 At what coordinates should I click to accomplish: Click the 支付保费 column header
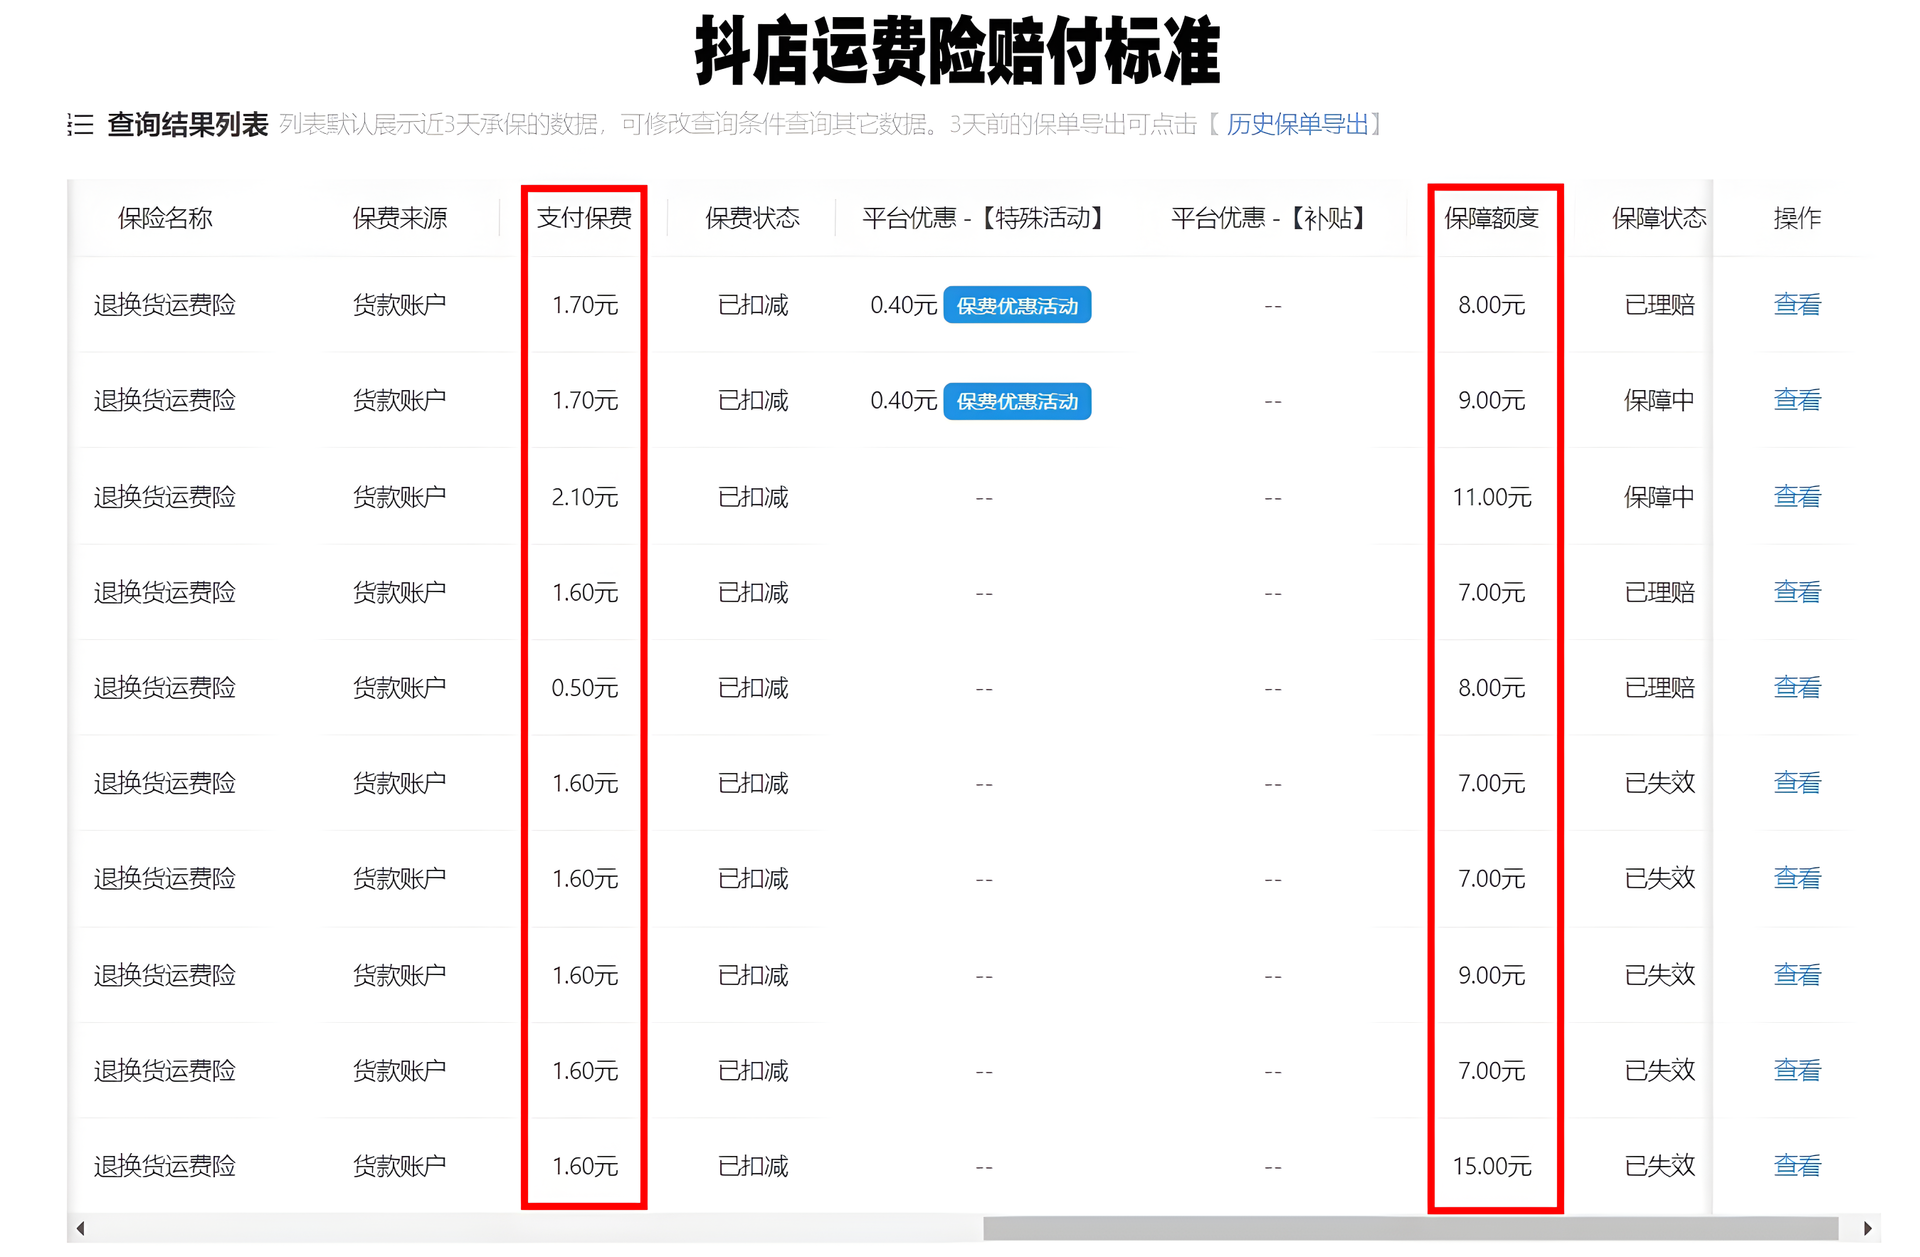584,218
